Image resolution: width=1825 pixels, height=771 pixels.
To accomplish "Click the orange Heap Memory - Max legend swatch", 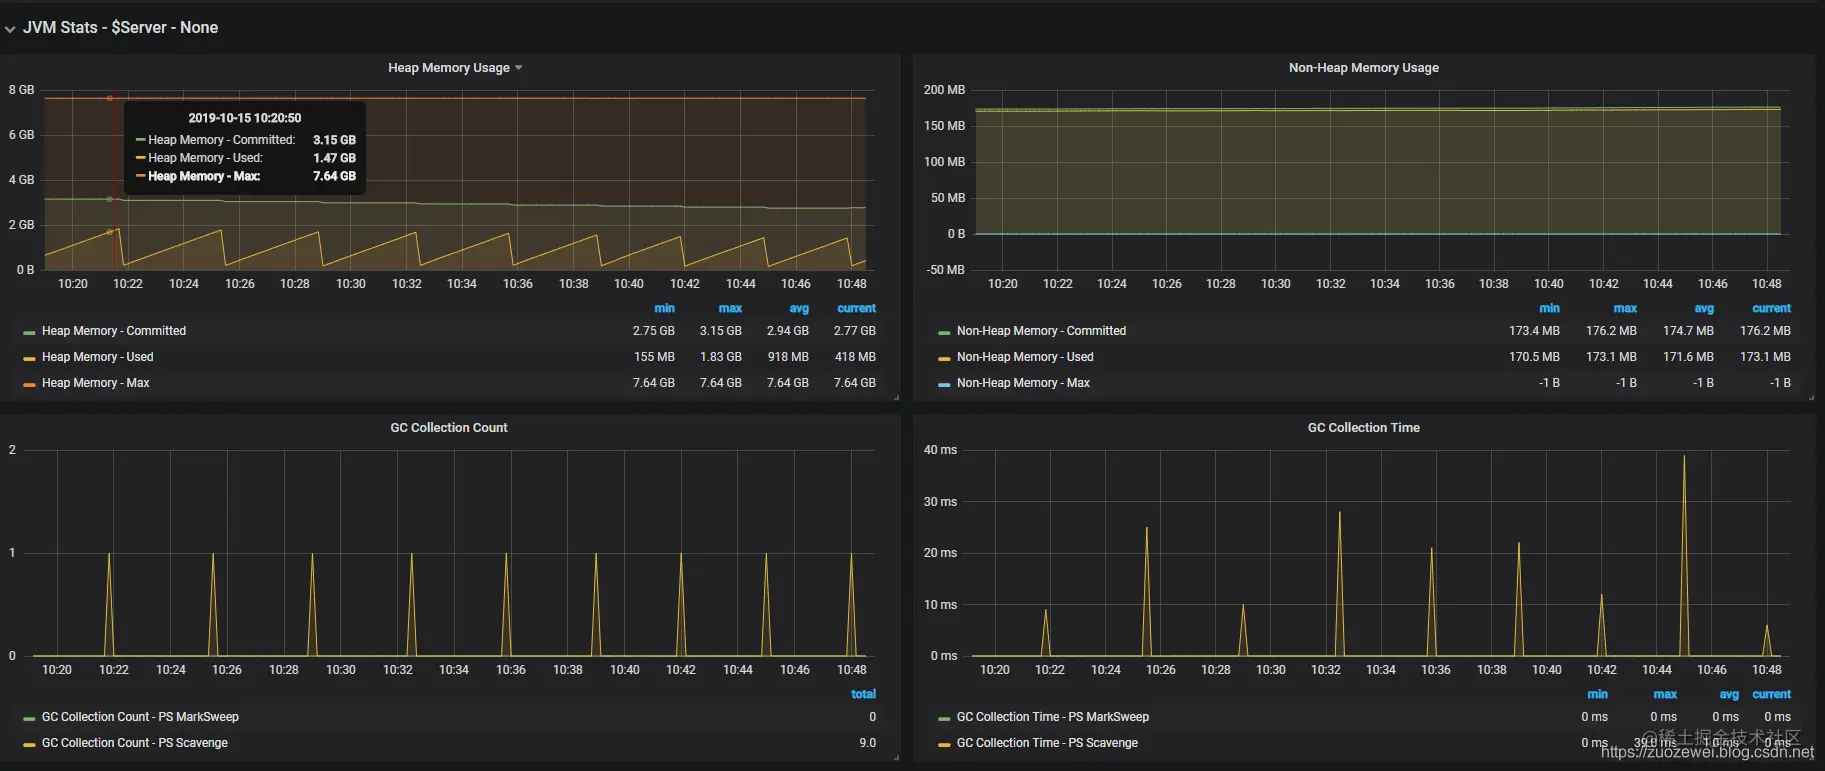I will point(30,384).
